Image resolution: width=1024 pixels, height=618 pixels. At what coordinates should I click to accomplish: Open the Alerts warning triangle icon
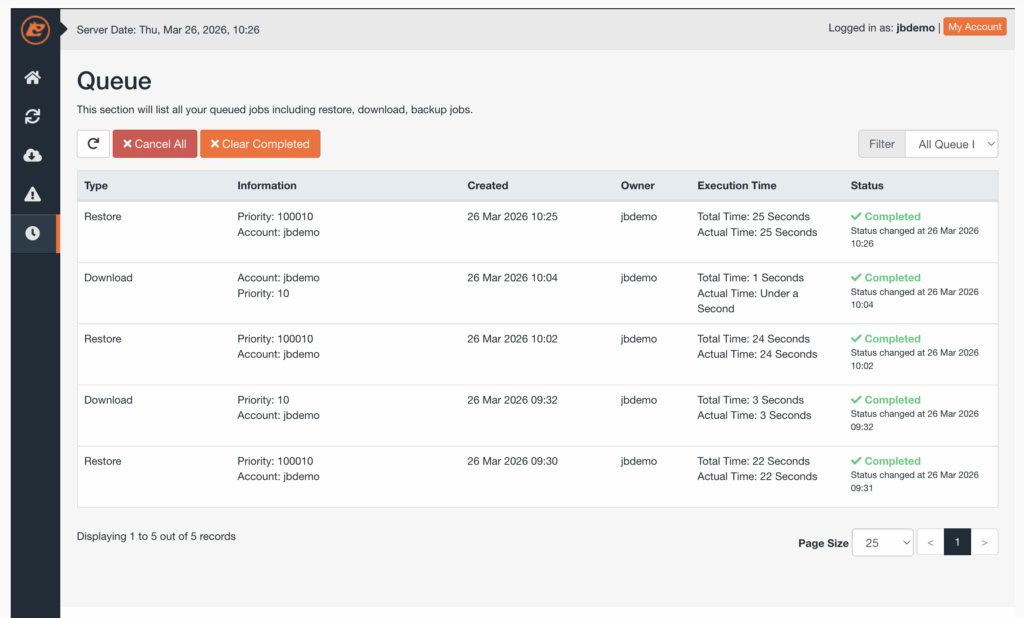(x=33, y=194)
